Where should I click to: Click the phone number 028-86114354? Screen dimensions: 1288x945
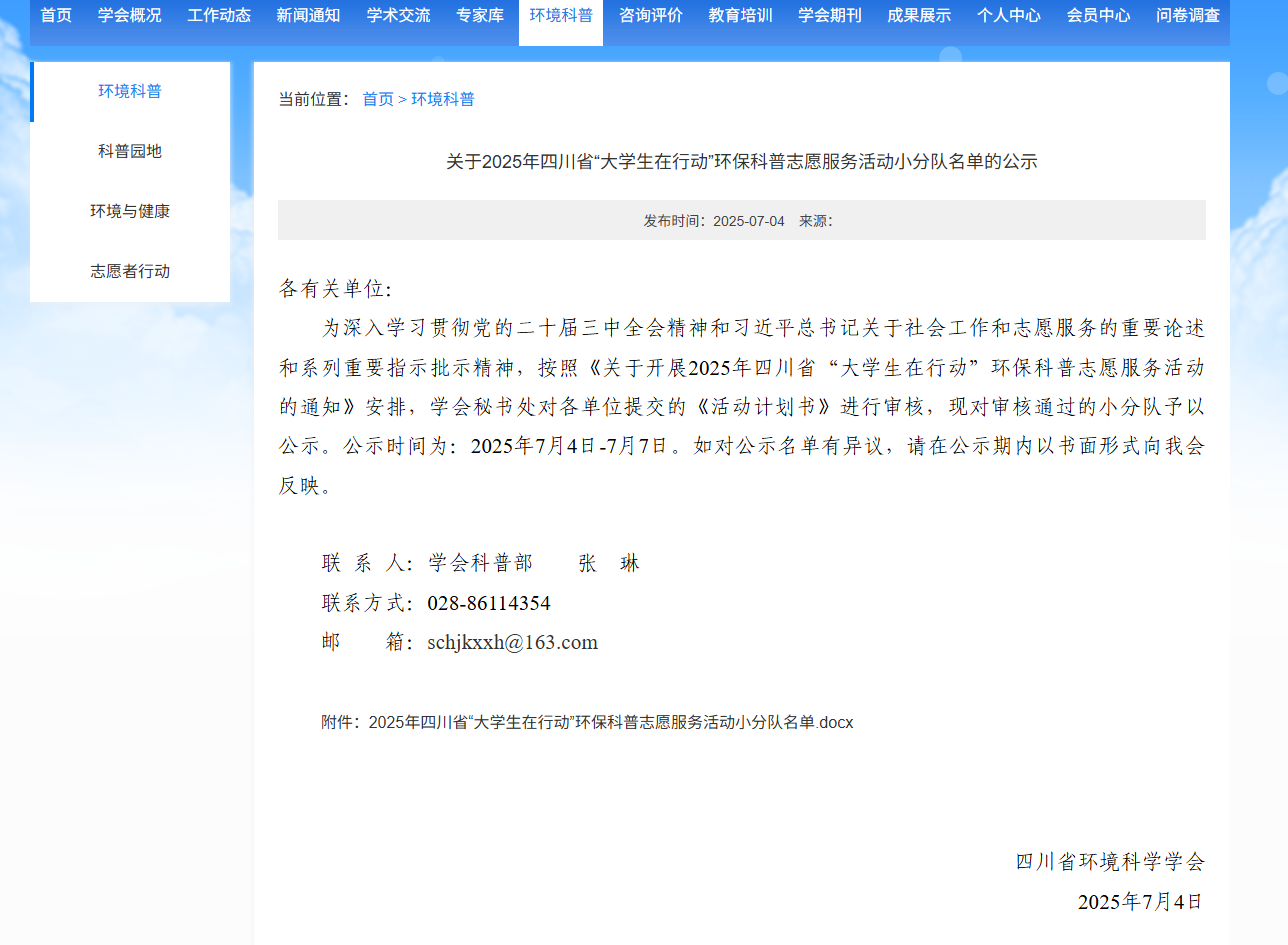click(x=489, y=604)
